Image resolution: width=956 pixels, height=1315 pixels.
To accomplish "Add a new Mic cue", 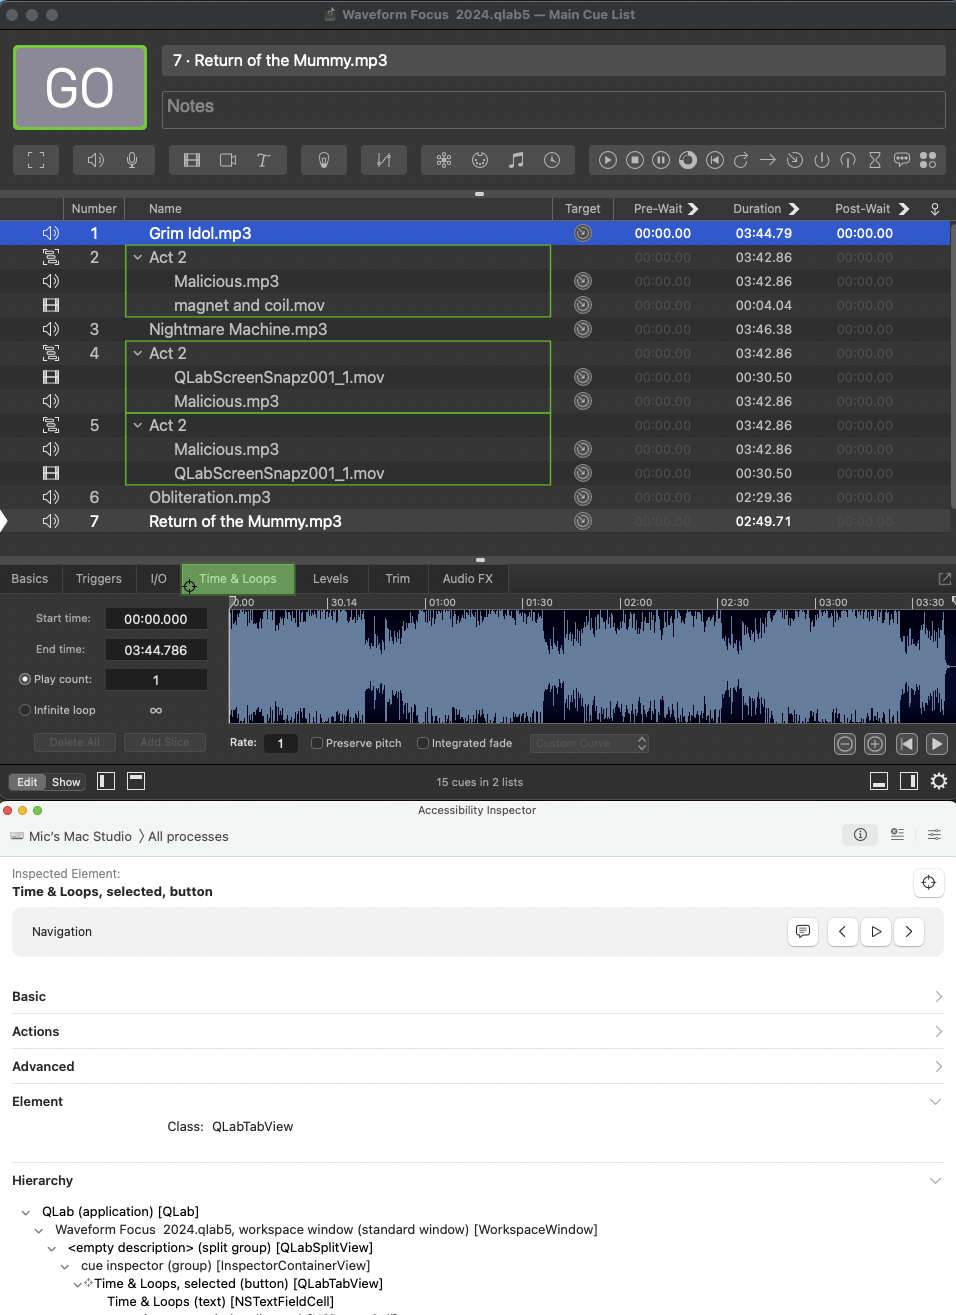I will [x=132, y=160].
